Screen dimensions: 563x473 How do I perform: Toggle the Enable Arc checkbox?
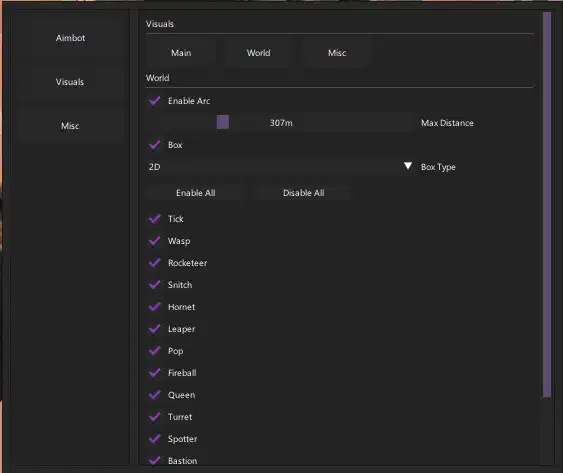pyautogui.click(x=155, y=101)
